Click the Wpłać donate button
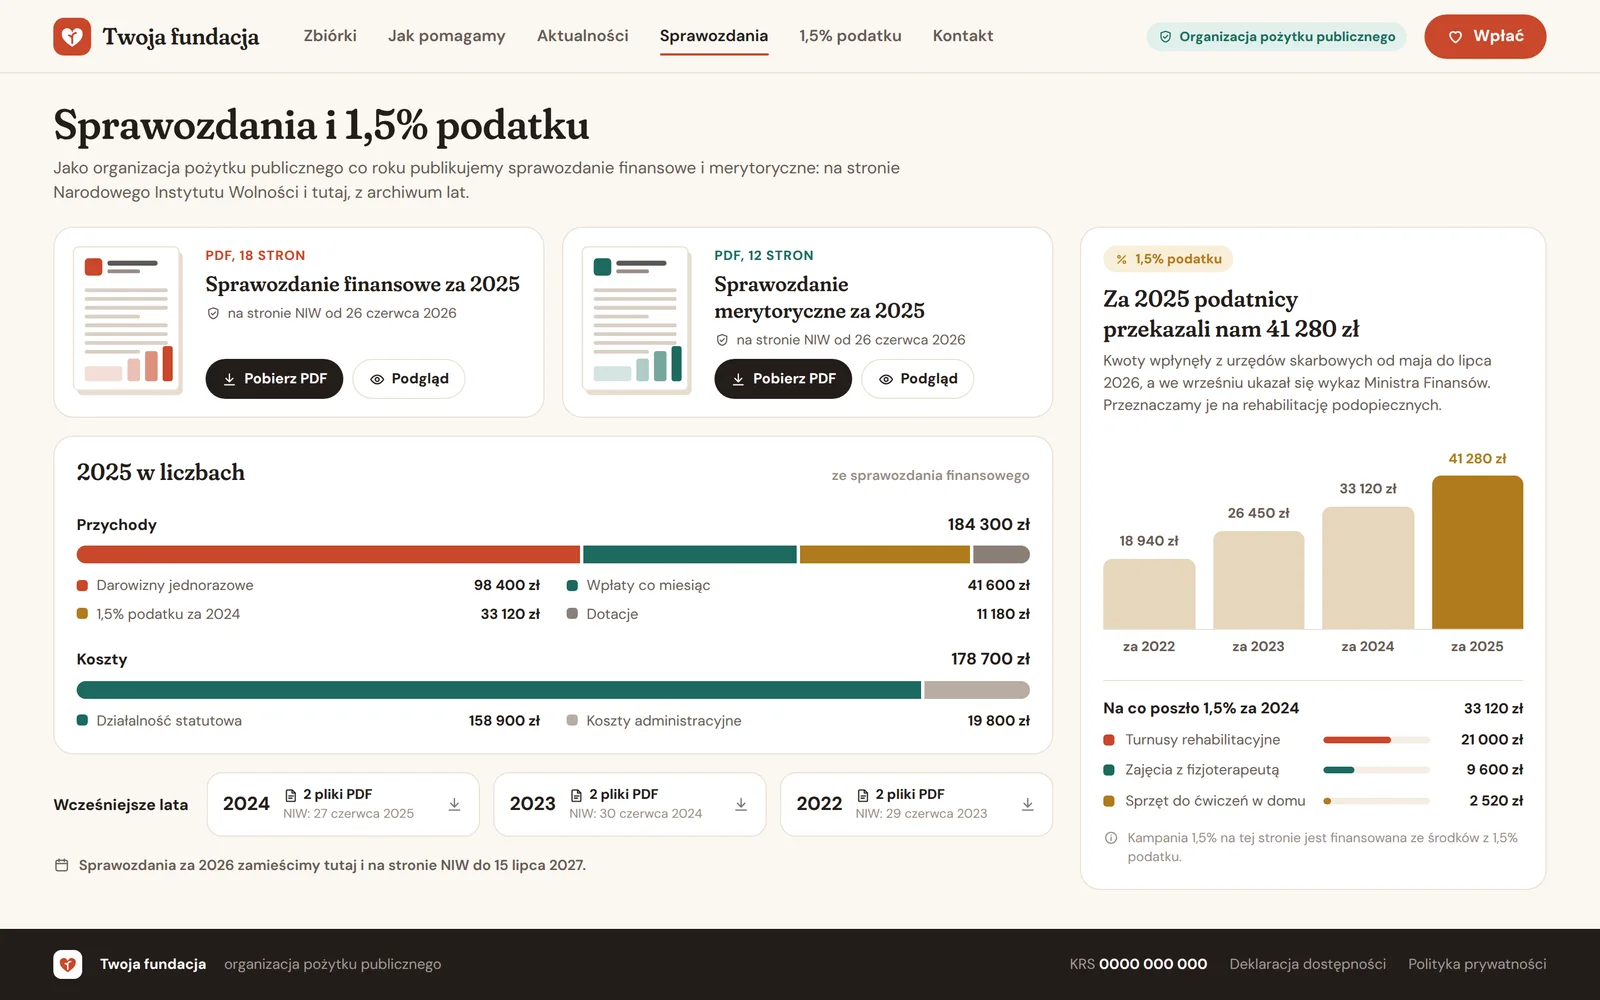The width and height of the screenshot is (1600, 1000). (1485, 37)
